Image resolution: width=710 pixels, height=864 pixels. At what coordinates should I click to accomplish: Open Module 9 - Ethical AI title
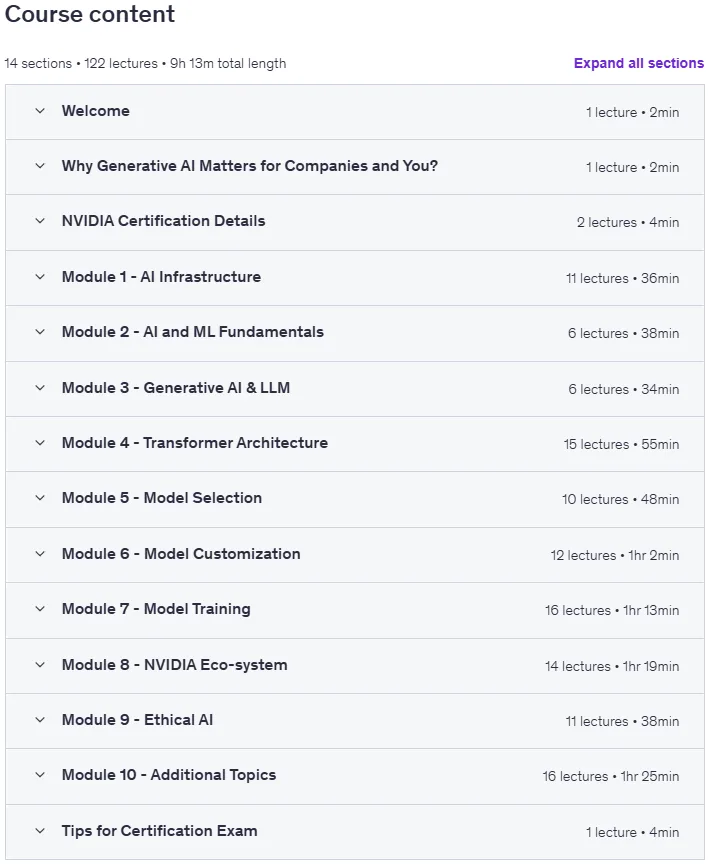coord(137,720)
